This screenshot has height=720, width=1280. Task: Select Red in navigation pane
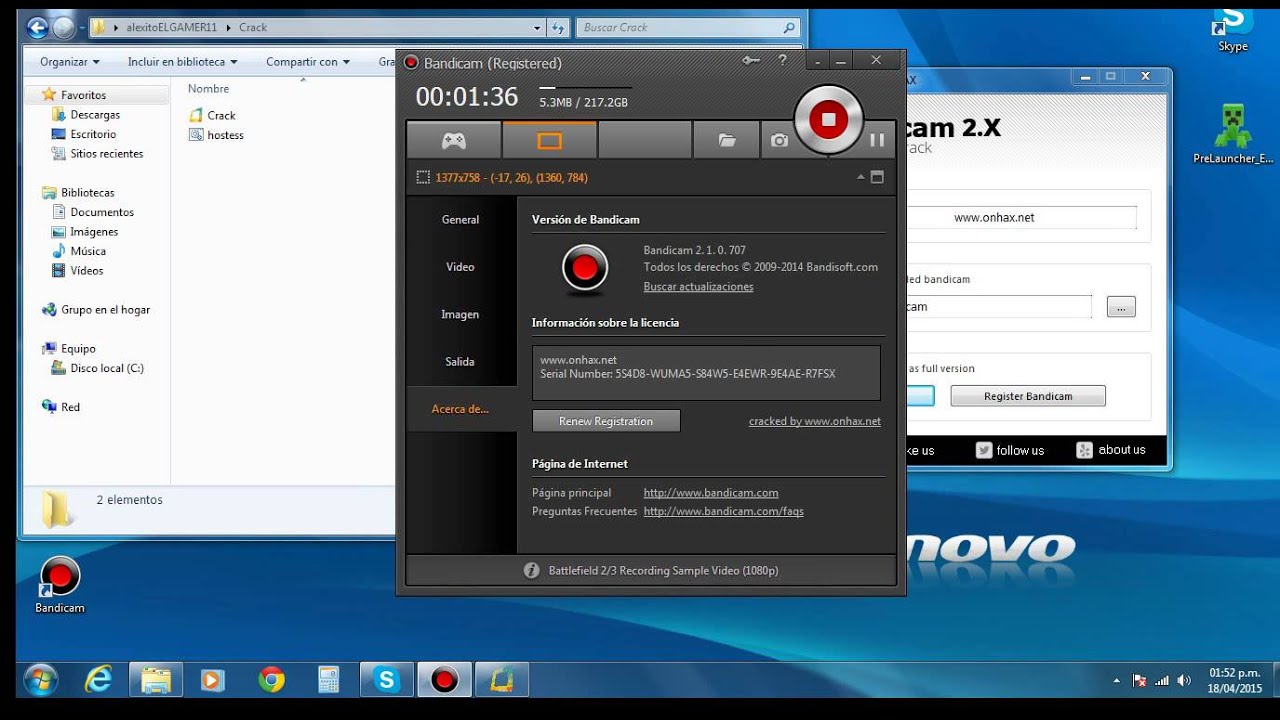coord(70,407)
